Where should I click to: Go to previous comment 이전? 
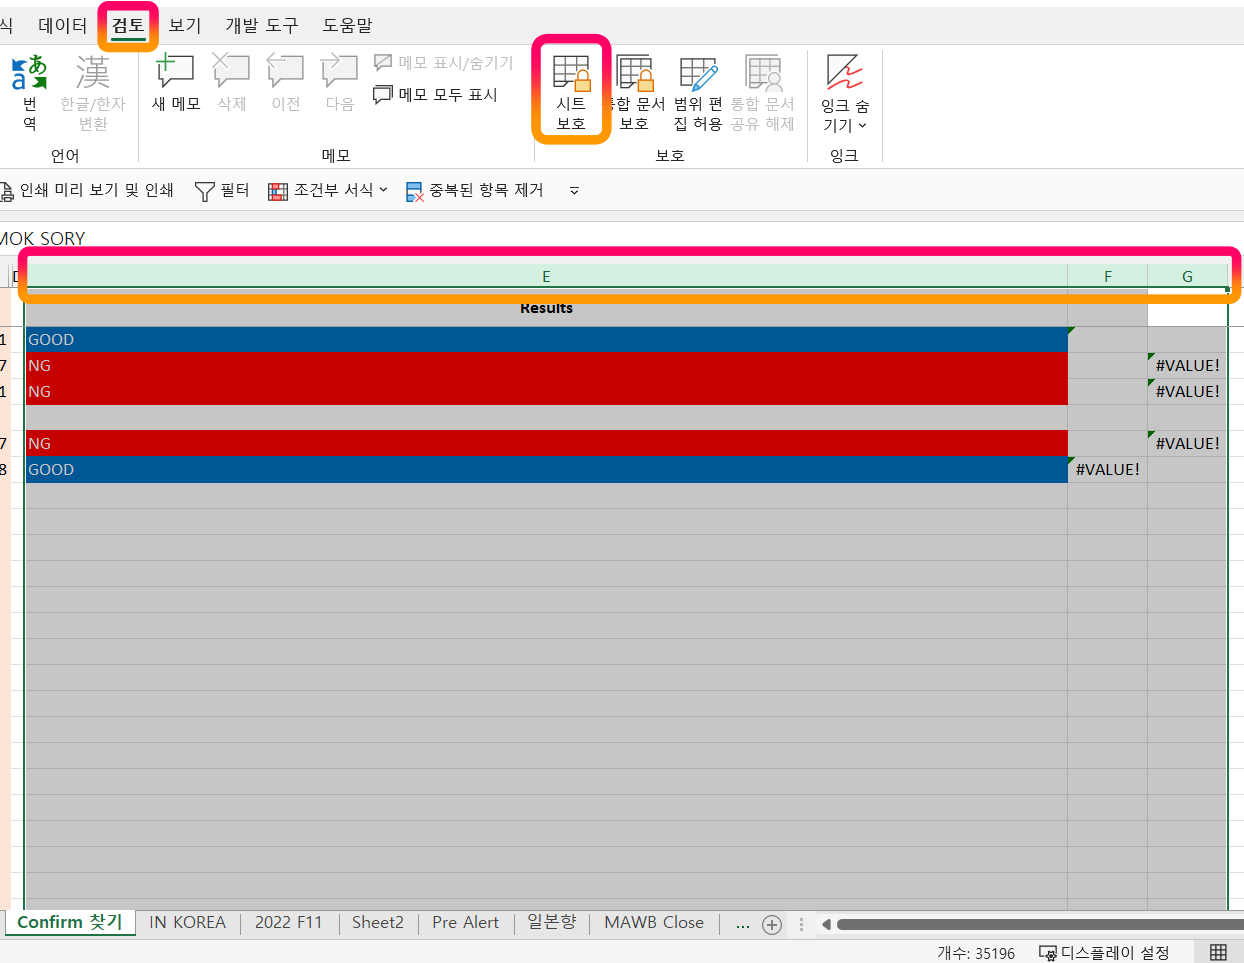tap(285, 83)
